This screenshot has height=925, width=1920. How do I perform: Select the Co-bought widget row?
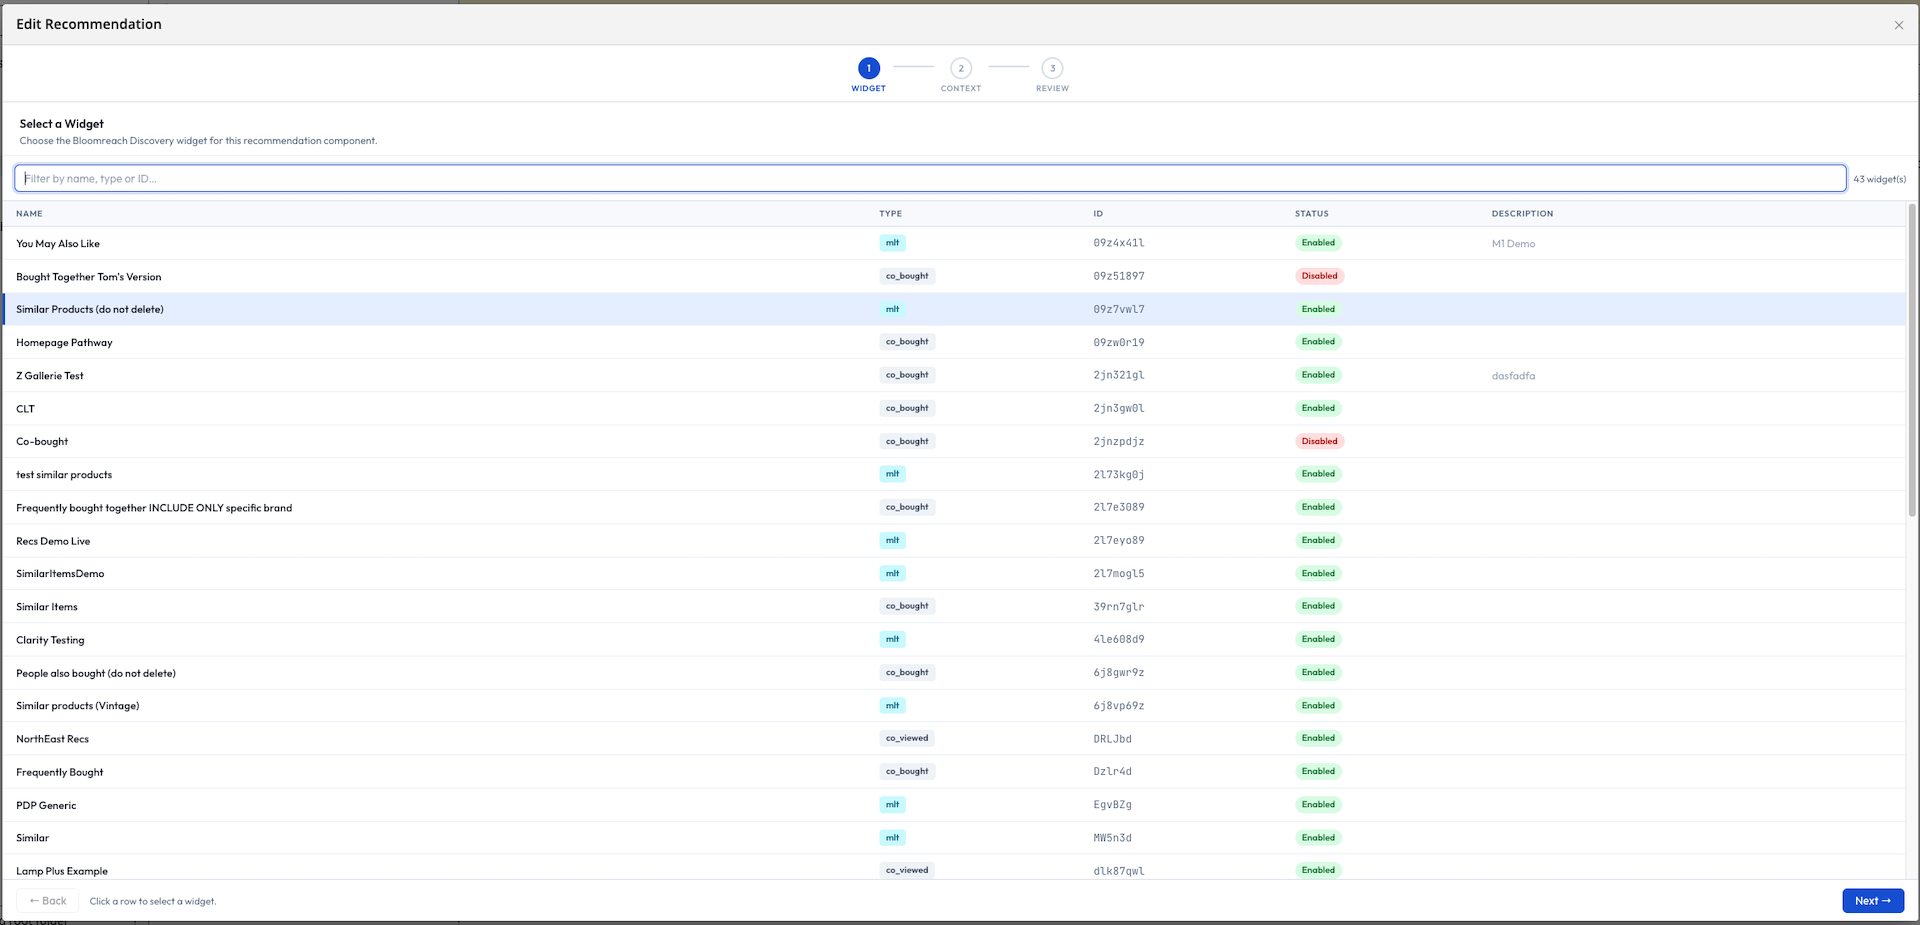tap(954, 441)
